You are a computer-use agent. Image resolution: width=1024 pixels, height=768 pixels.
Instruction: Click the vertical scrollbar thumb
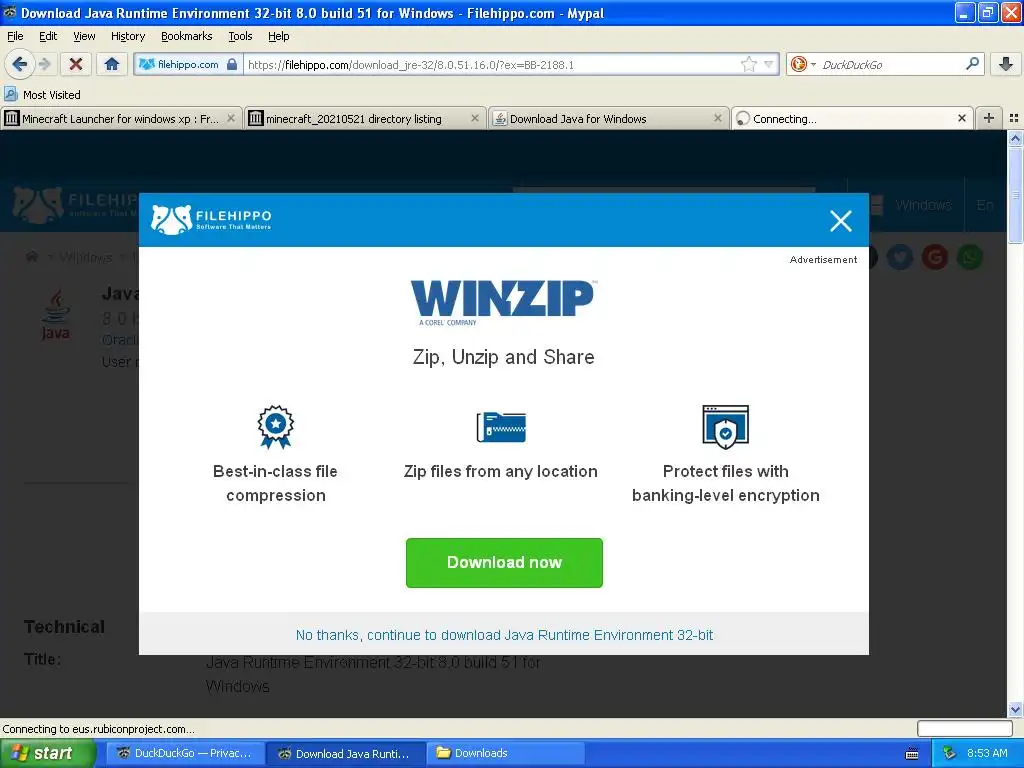click(x=1015, y=195)
